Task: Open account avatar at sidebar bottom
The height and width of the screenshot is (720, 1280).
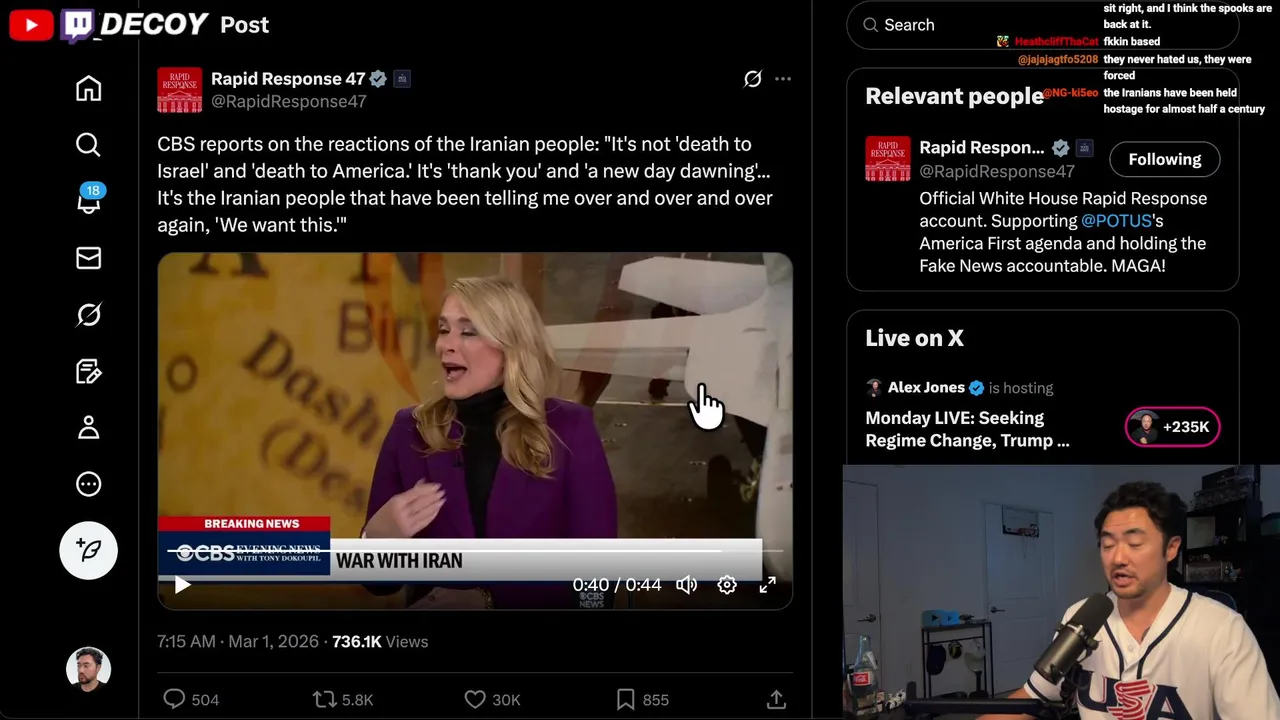Action: (88, 670)
